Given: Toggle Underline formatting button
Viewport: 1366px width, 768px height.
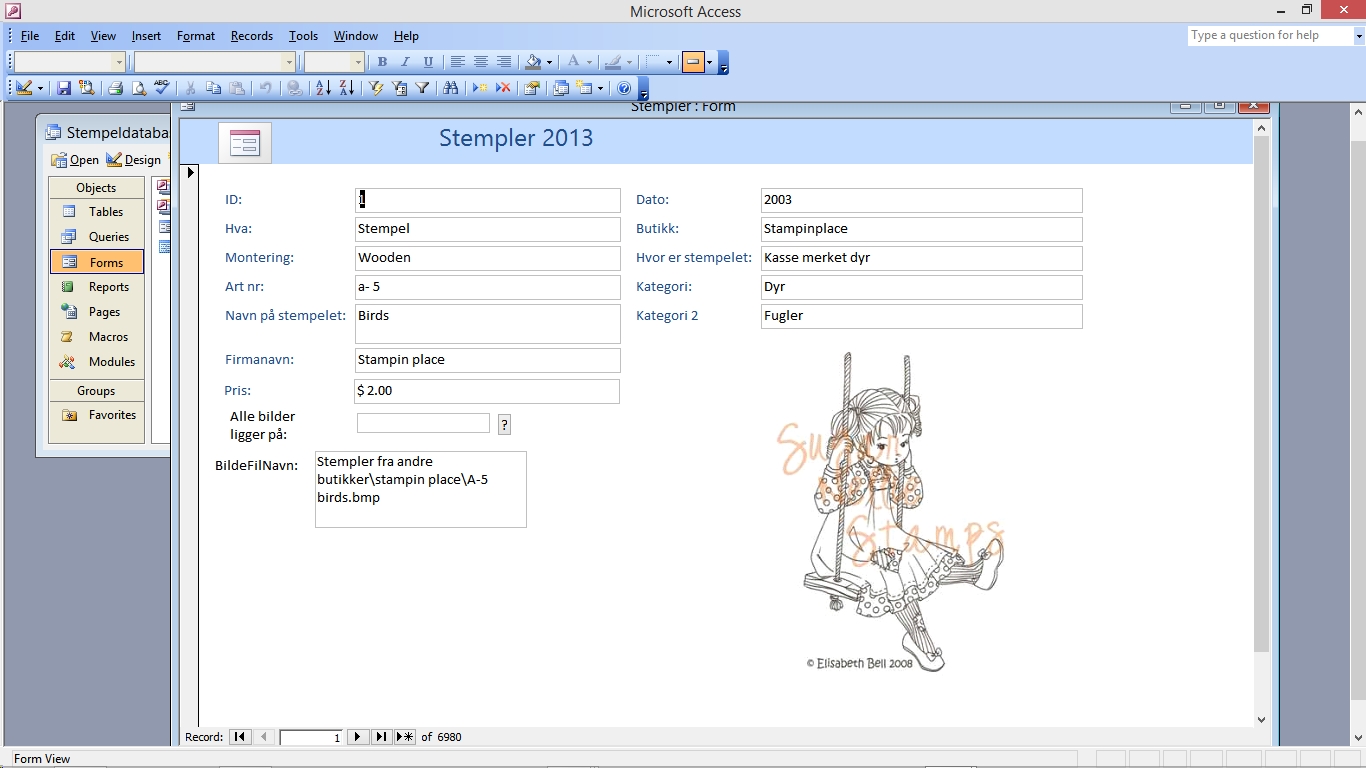Looking at the screenshot, I should tap(428, 62).
